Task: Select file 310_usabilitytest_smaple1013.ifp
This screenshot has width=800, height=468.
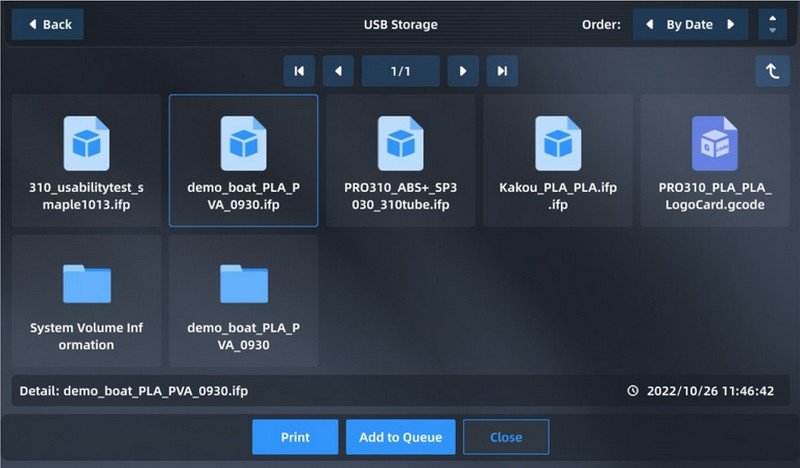Action: (86, 160)
